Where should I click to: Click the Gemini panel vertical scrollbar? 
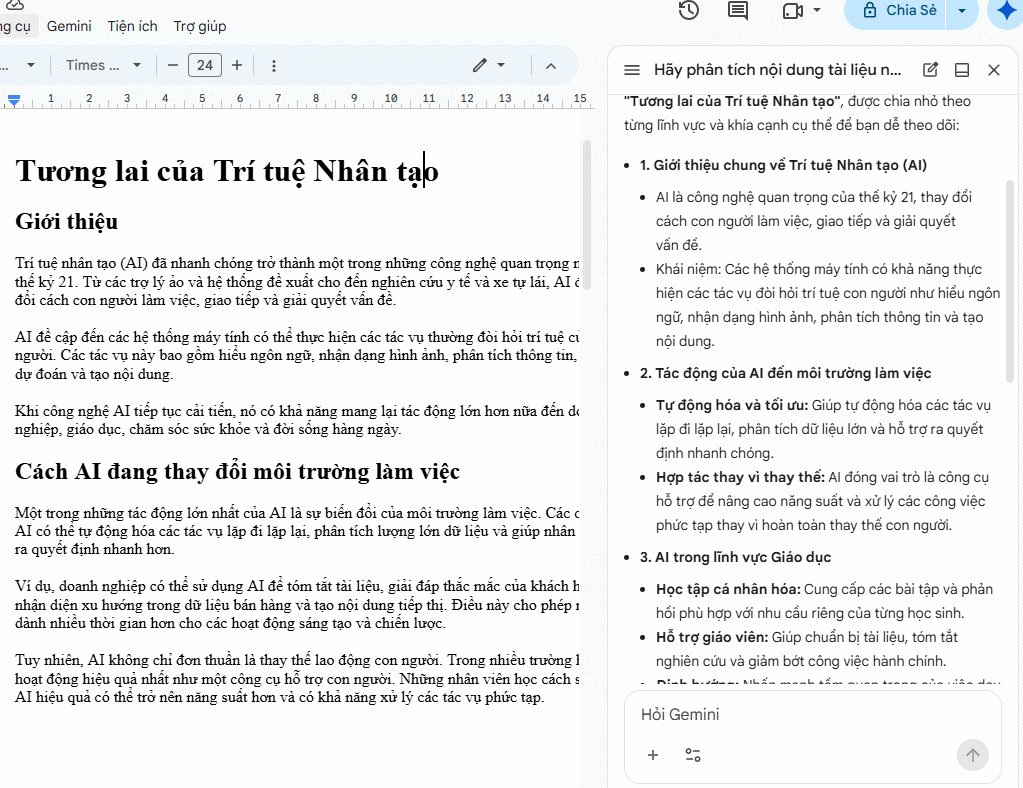1010,280
